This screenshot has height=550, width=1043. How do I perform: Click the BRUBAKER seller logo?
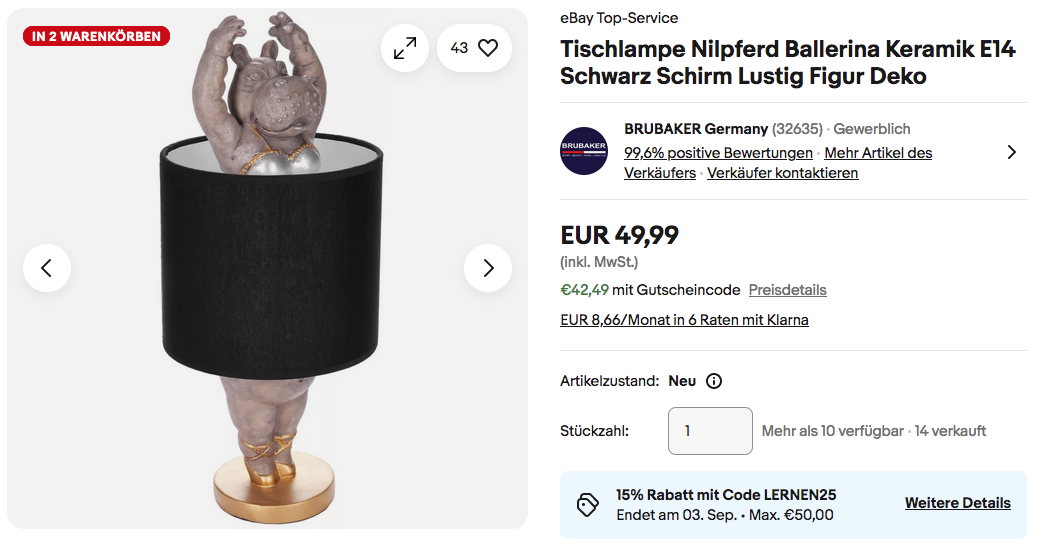584,151
